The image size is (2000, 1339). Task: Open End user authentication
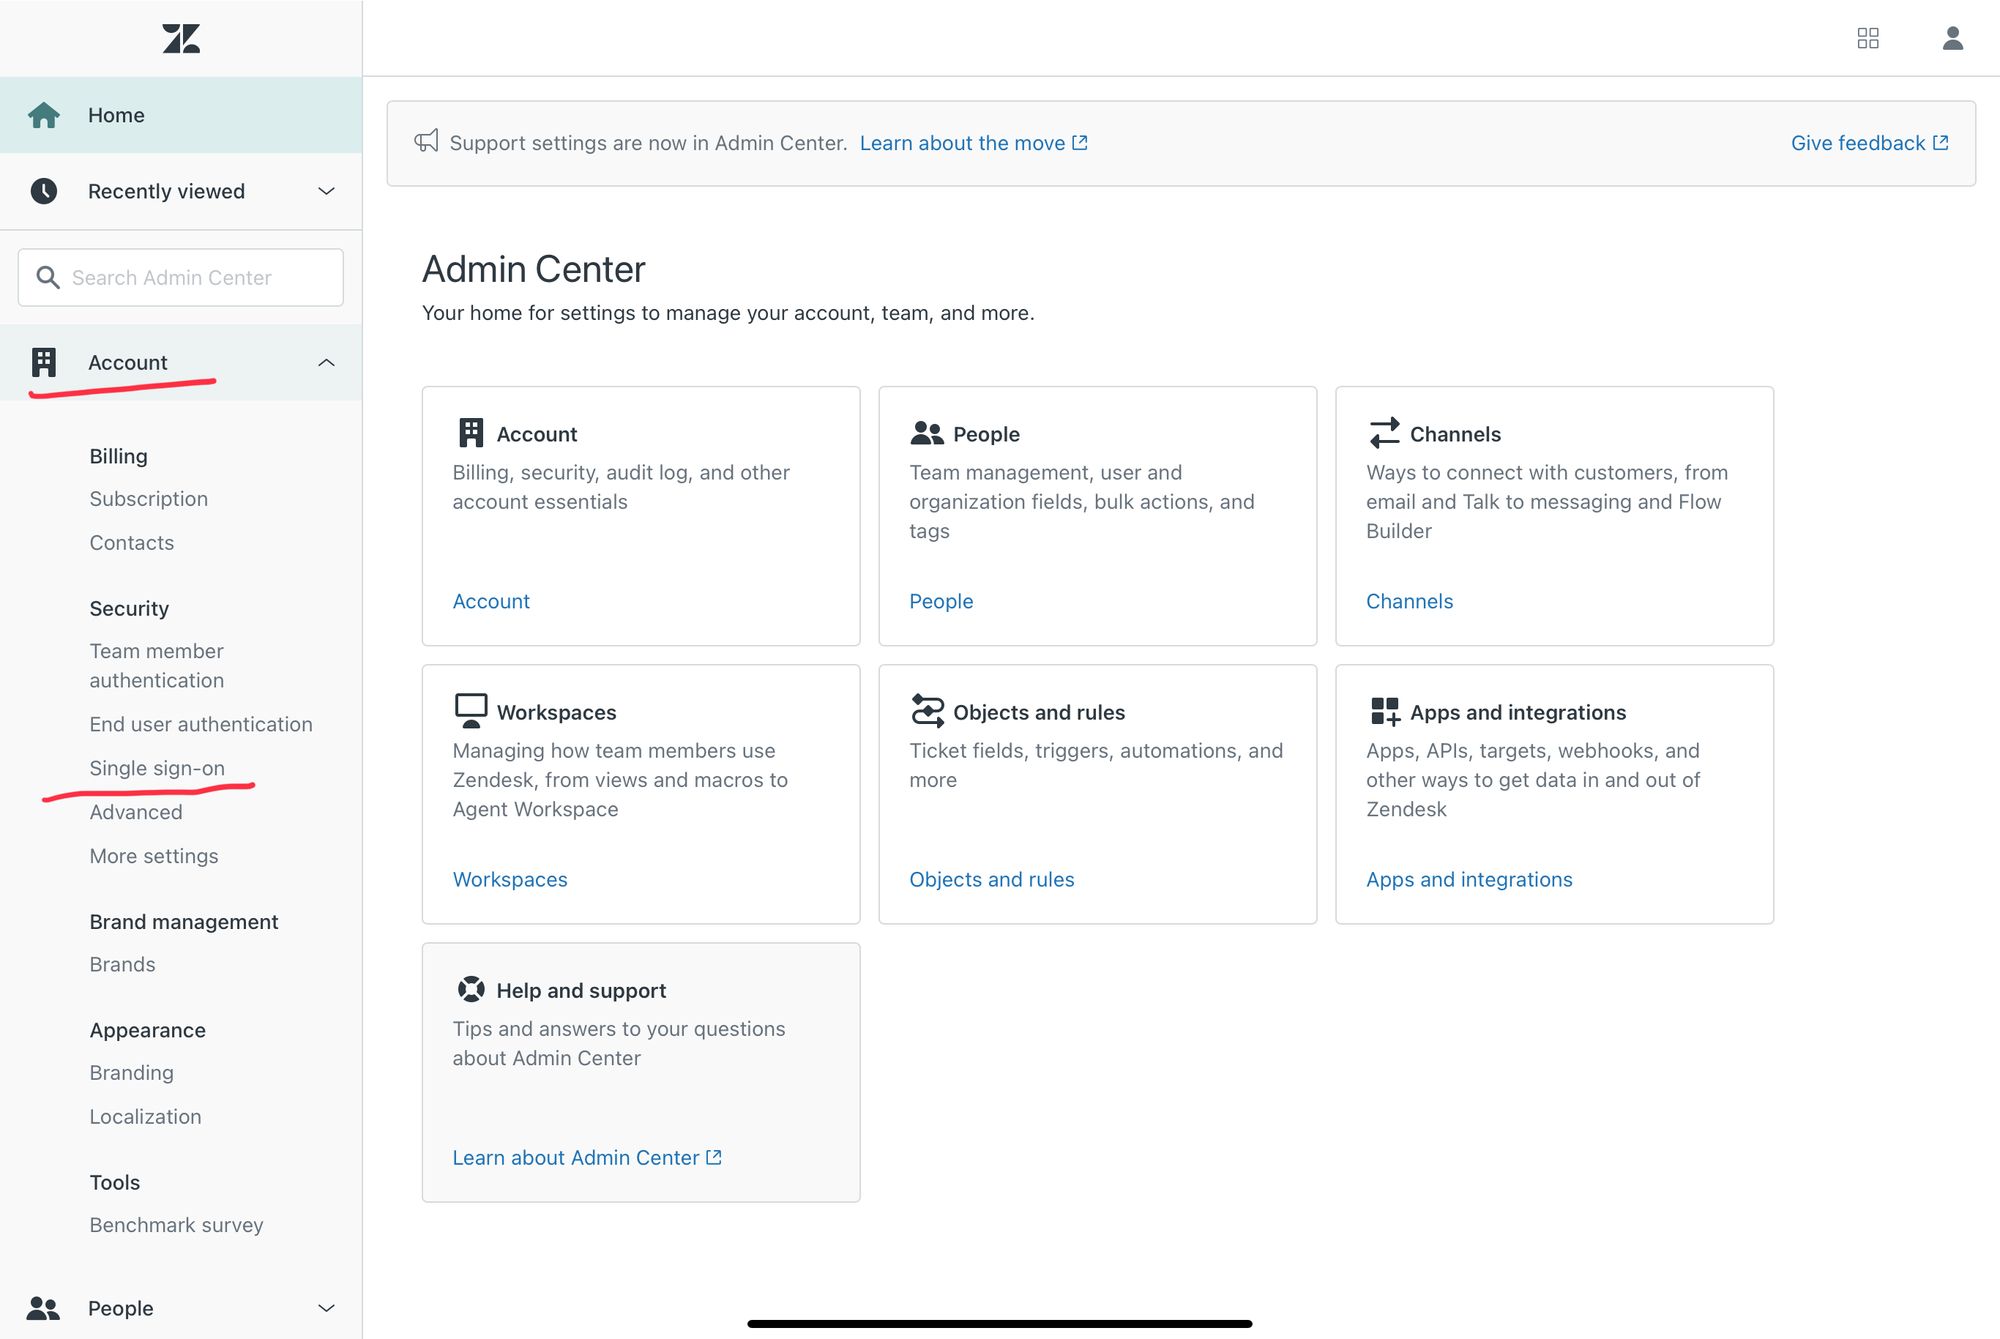[201, 724]
